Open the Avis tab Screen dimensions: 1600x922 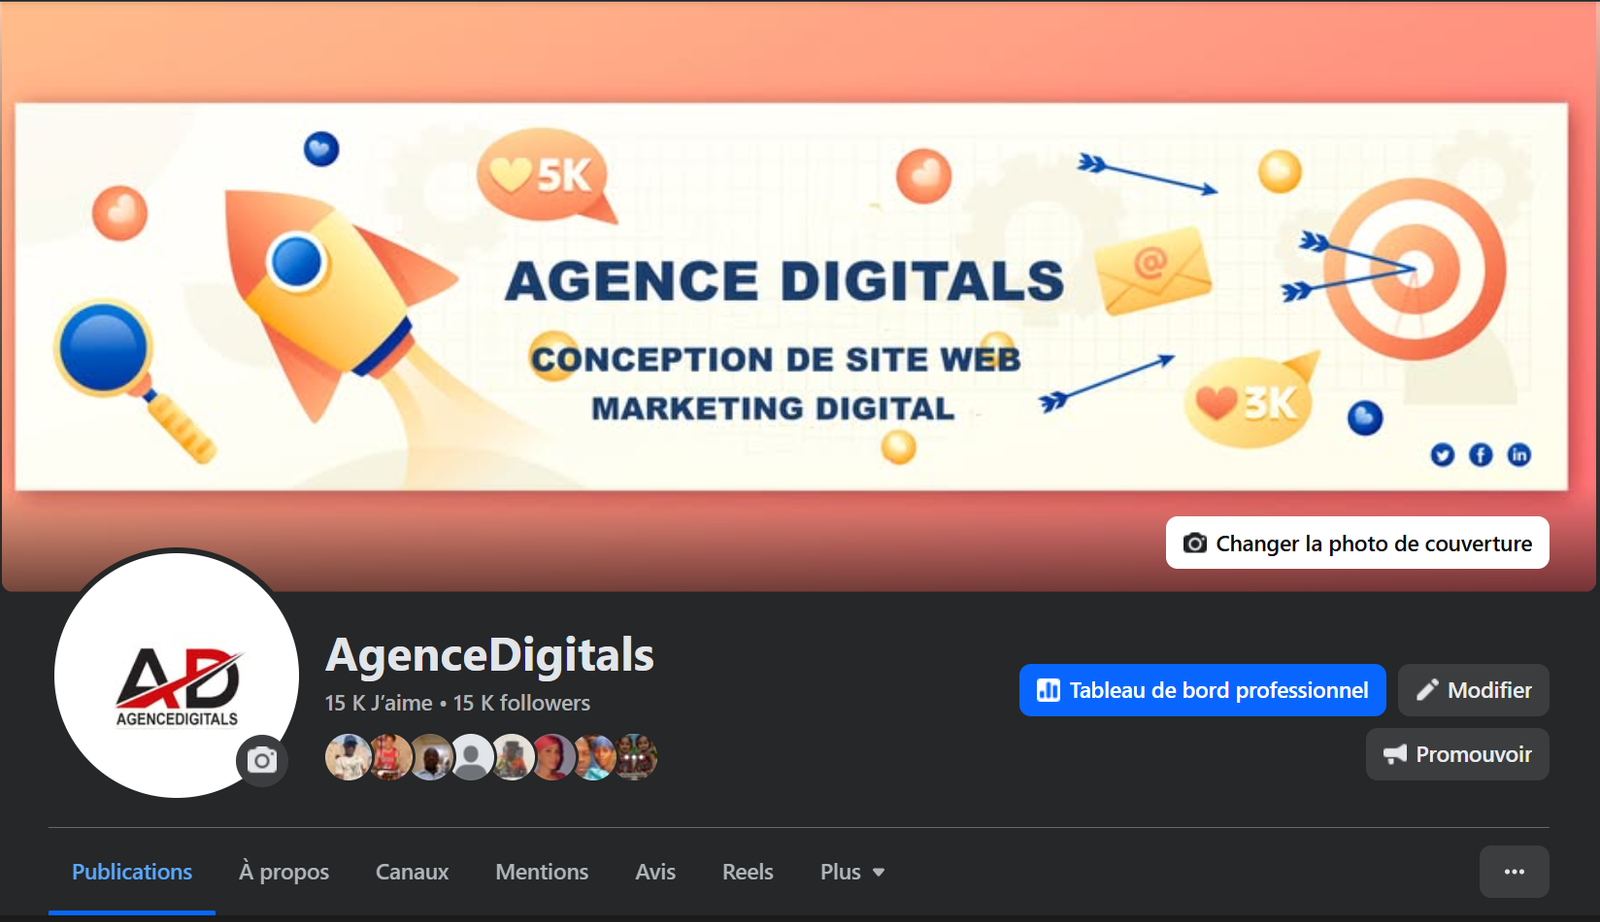656,872
